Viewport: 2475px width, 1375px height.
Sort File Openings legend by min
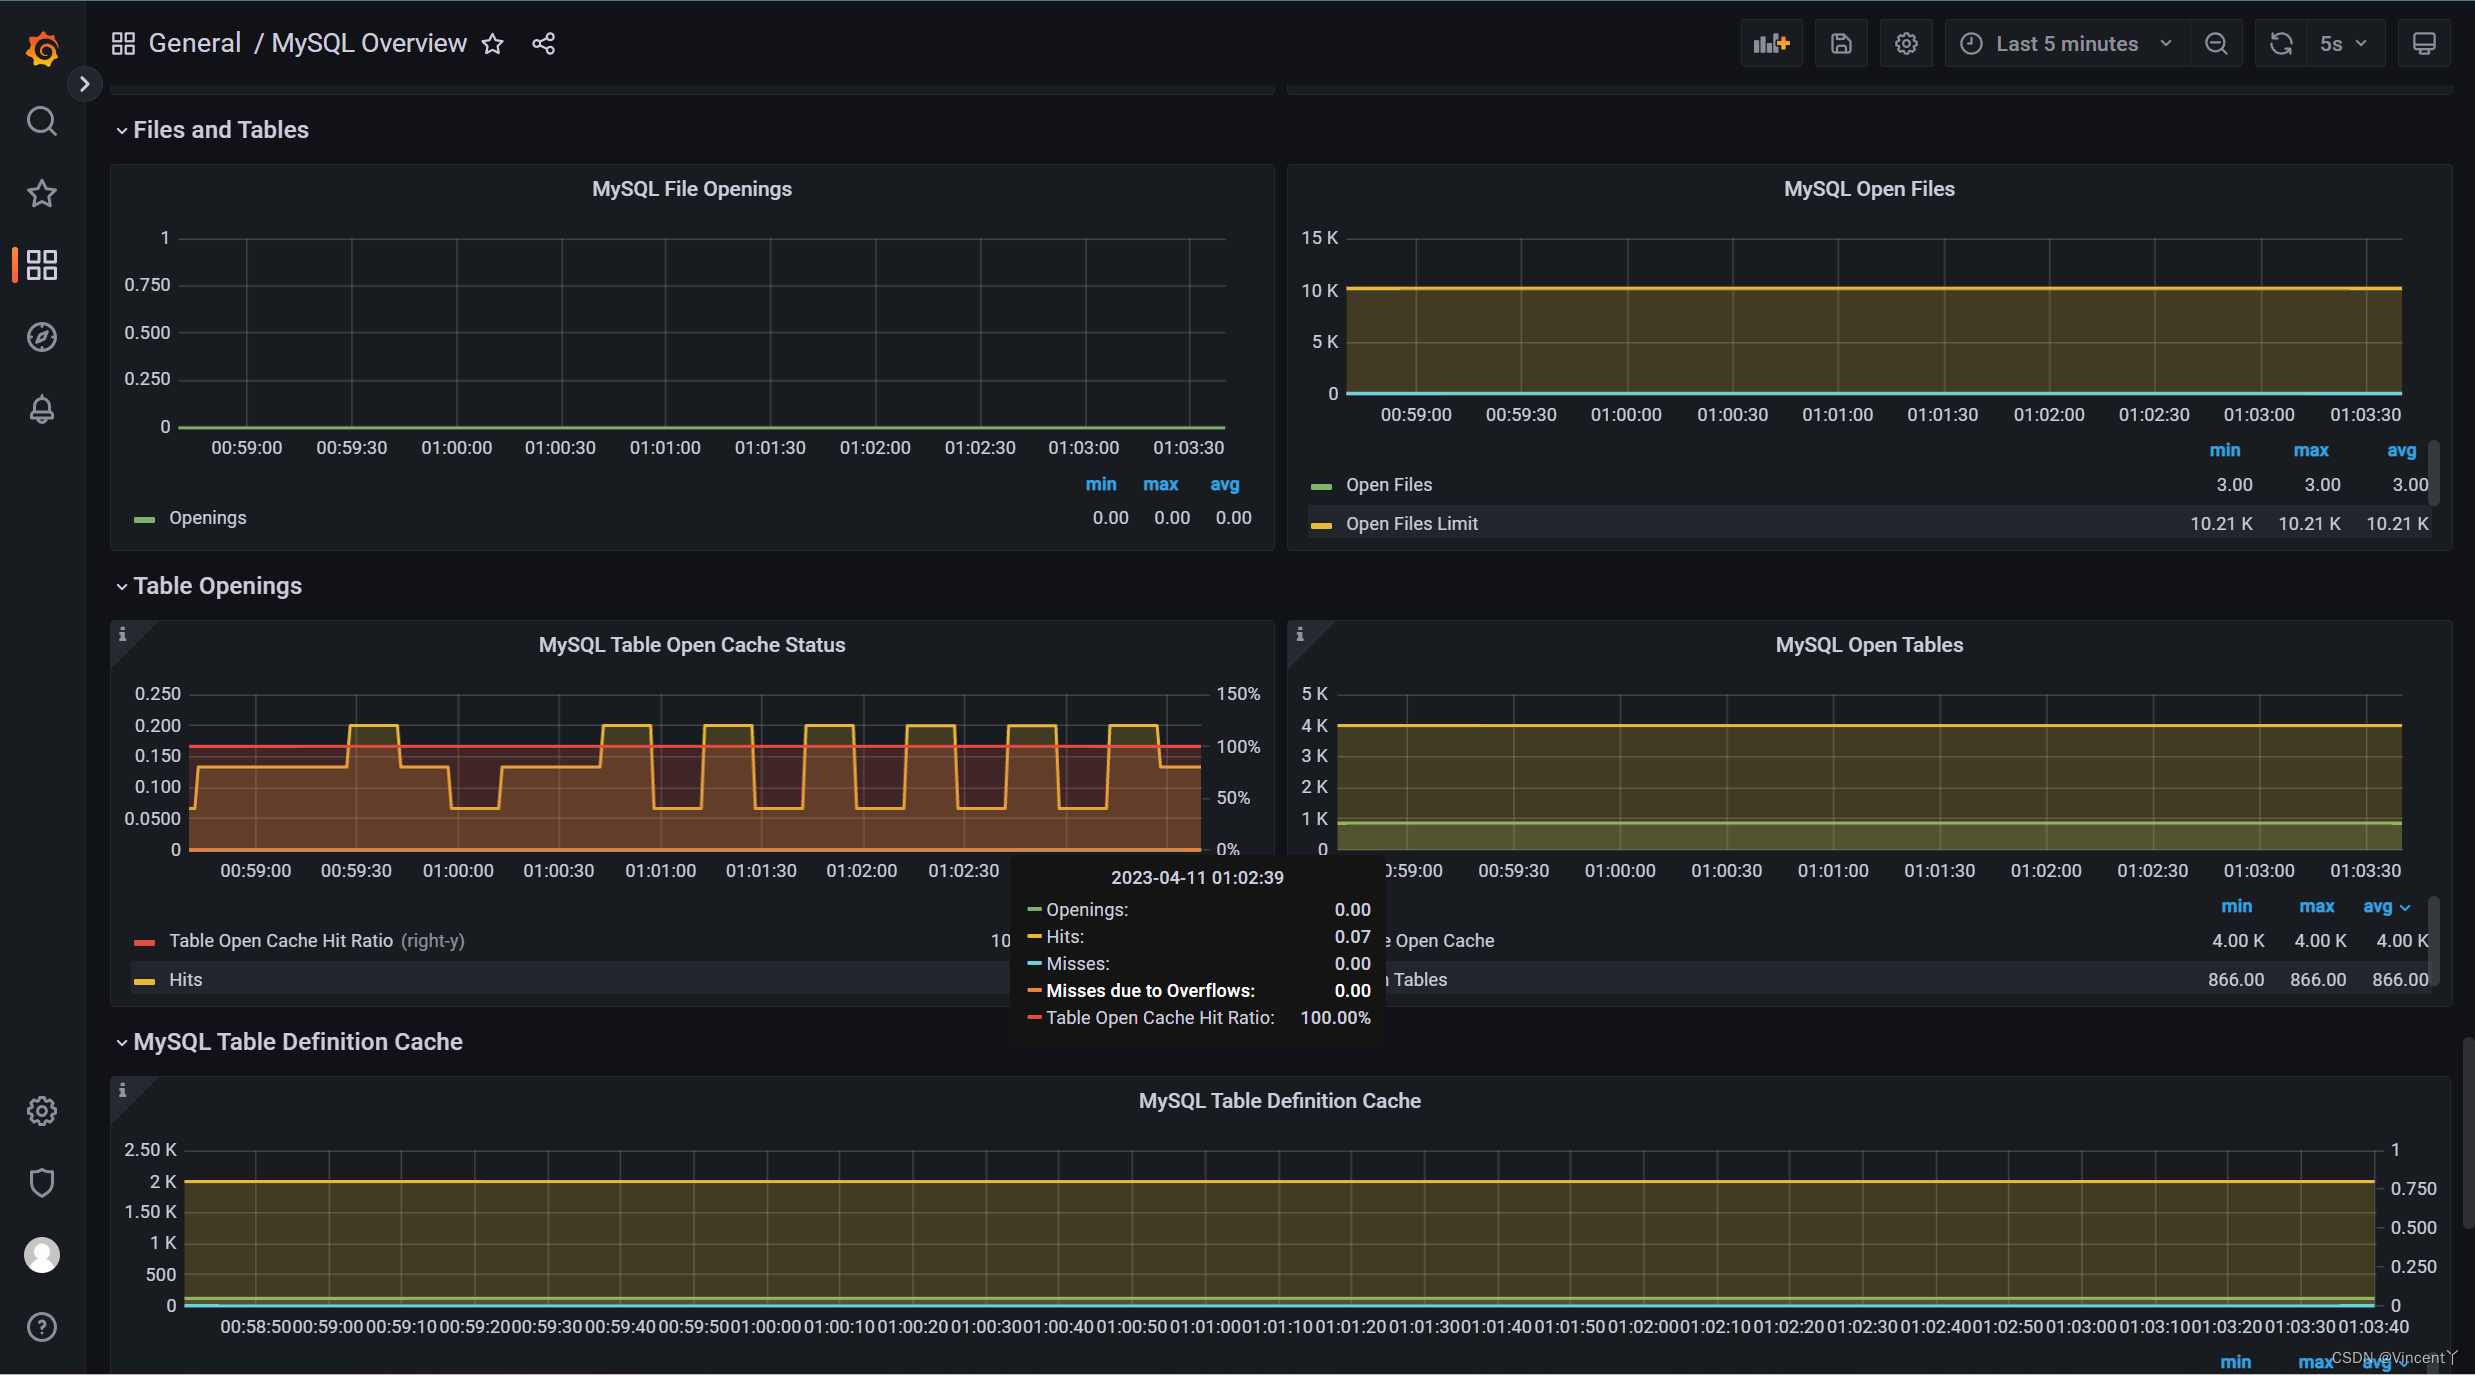pos(1101,484)
